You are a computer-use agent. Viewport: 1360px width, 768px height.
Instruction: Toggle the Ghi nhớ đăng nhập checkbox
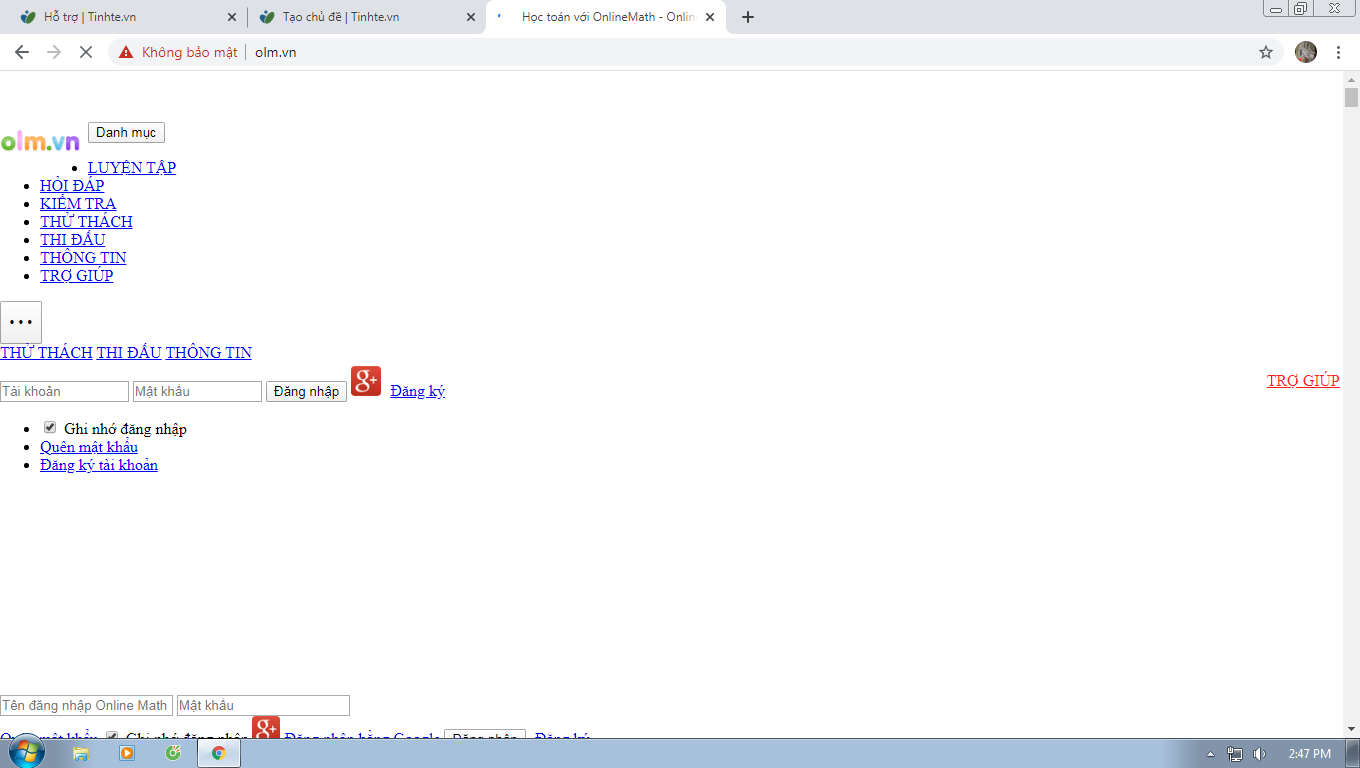tap(50, 428)
